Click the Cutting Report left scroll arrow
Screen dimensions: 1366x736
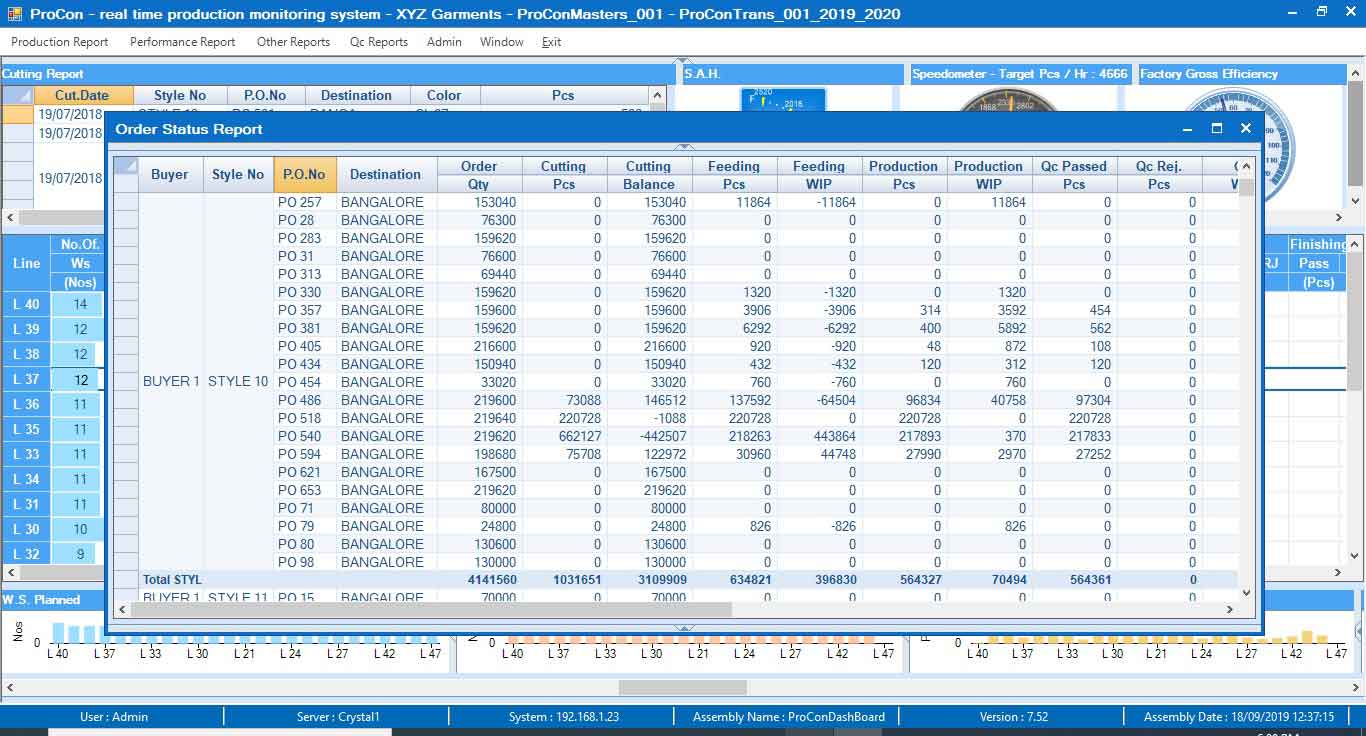point(9,217)
